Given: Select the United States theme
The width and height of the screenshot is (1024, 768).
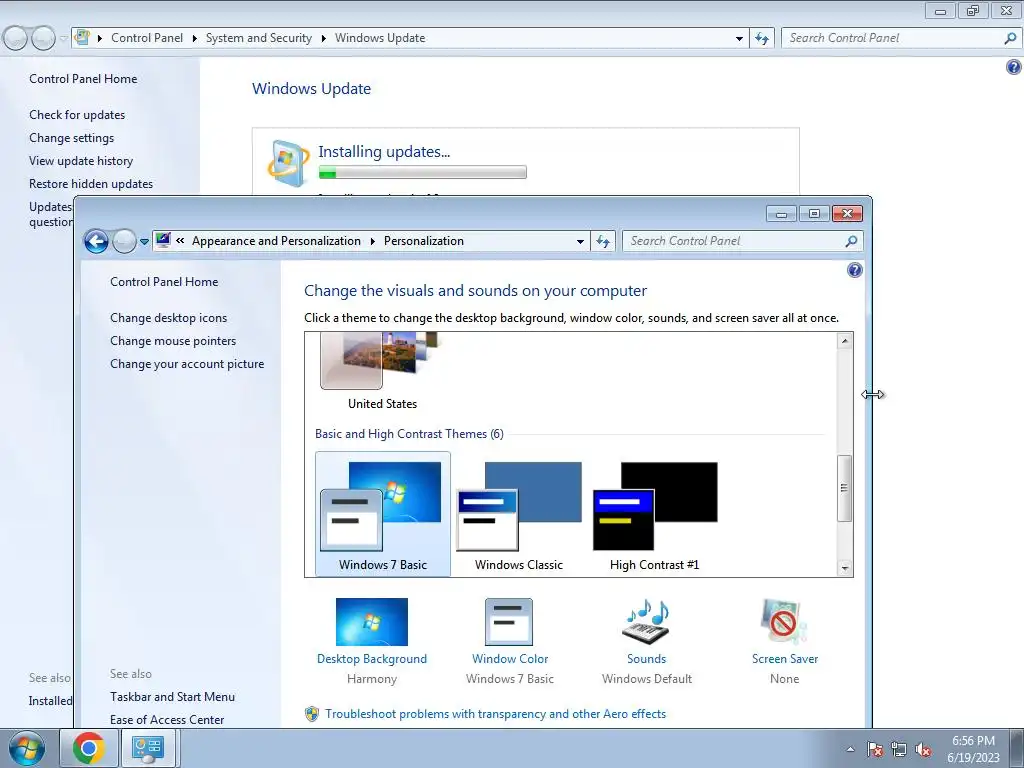Looking at the screenshot, I should tap(383, 372).
